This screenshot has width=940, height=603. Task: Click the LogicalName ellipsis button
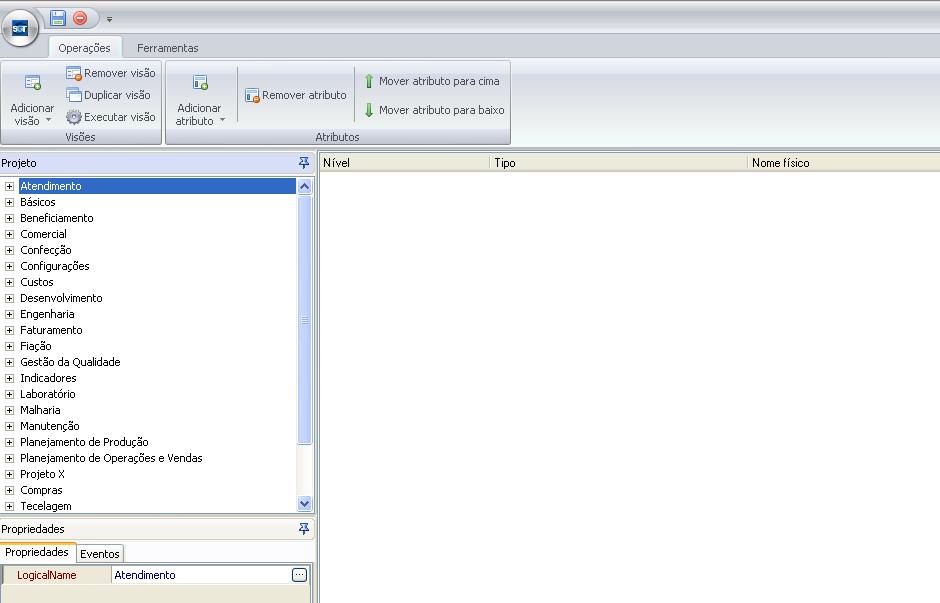click(x=299, y=575)
